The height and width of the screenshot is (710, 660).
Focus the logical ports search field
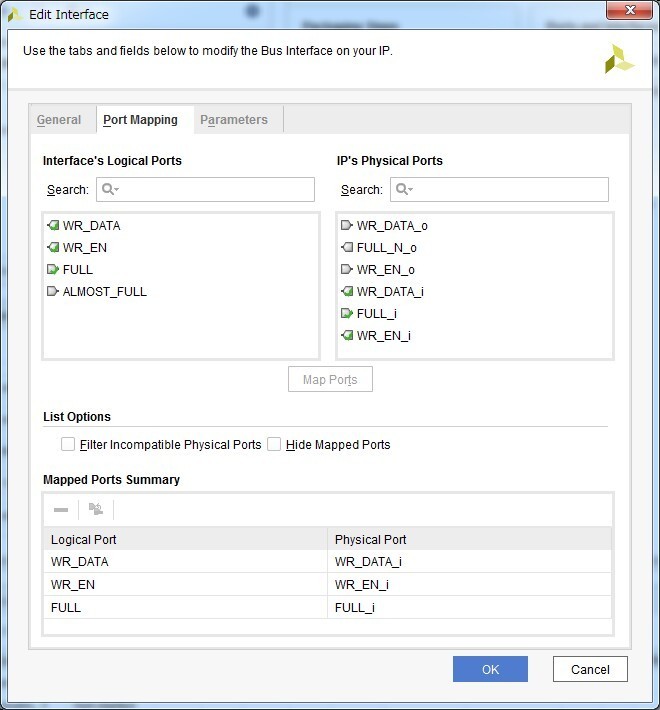pos(206,189)
